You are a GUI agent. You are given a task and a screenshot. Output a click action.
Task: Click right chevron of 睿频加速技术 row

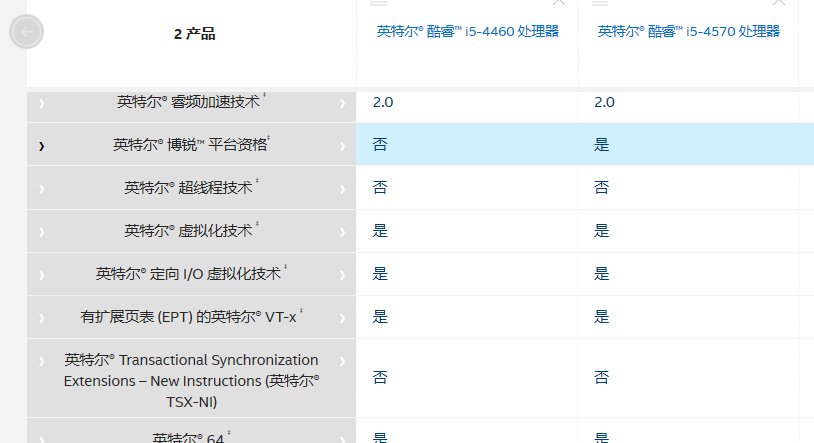[x=342, y=103]
